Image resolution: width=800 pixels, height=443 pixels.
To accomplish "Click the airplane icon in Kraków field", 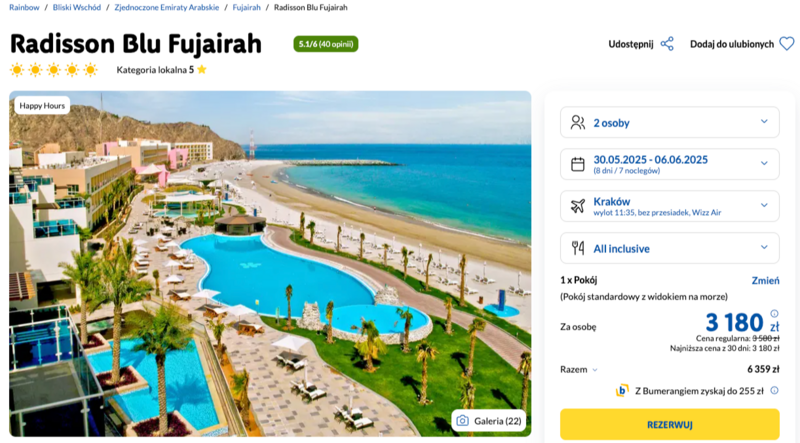I will coord(578,206).
